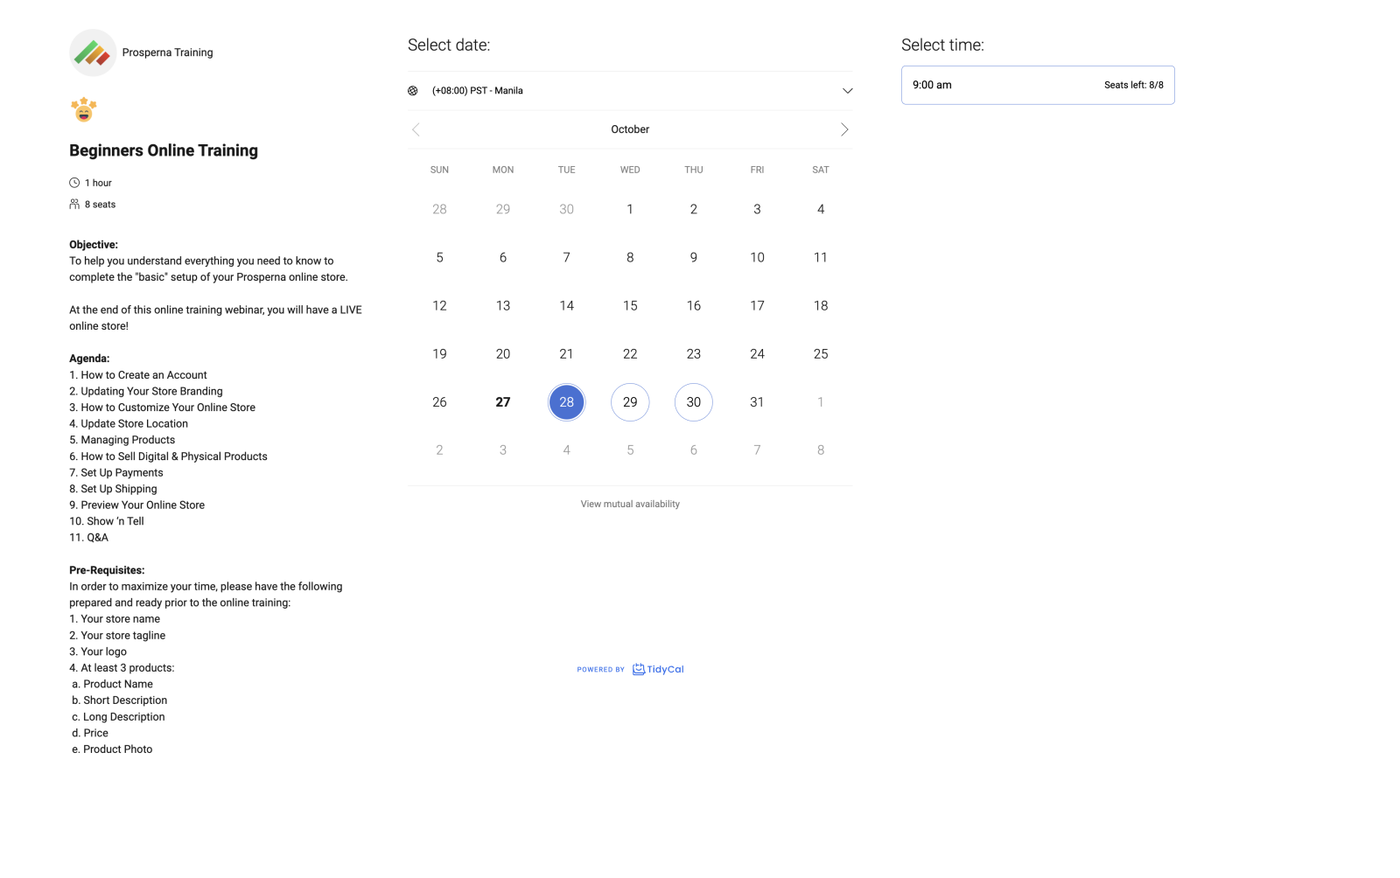Screen dimensions: 1400x878
Task: Click date 16 on the calendar
Action: (693, 306)
